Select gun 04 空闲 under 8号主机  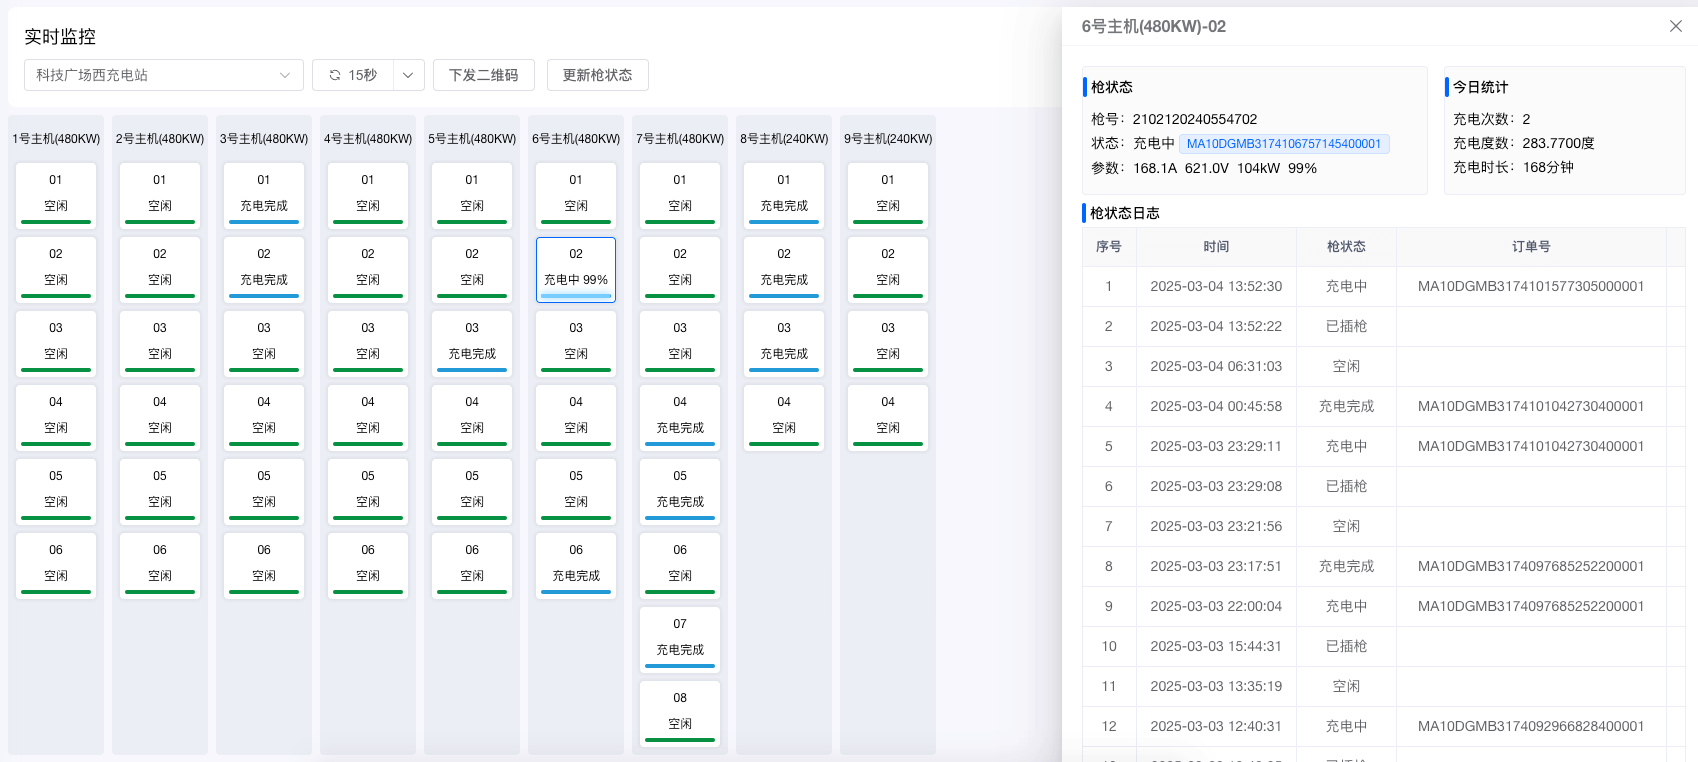coord(784,416)
